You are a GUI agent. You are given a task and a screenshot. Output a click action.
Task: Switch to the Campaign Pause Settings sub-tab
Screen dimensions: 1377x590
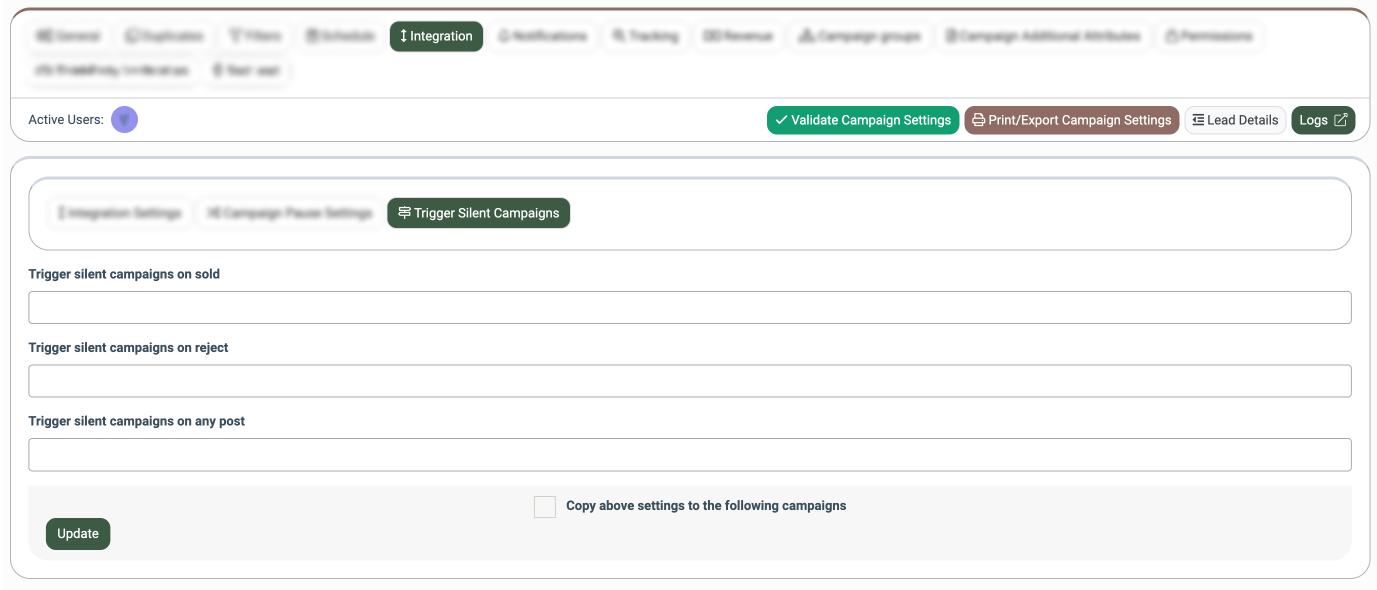tap(289, 213)
